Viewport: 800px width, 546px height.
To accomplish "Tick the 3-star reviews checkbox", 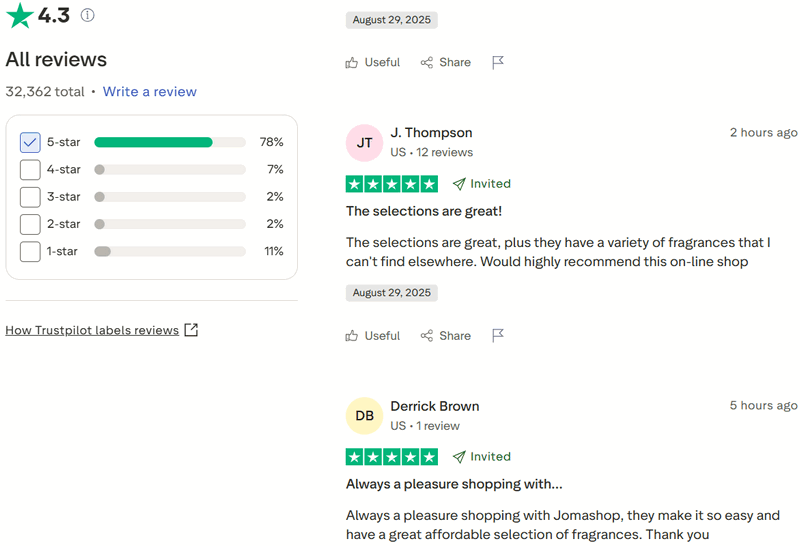I will (30, 197).
